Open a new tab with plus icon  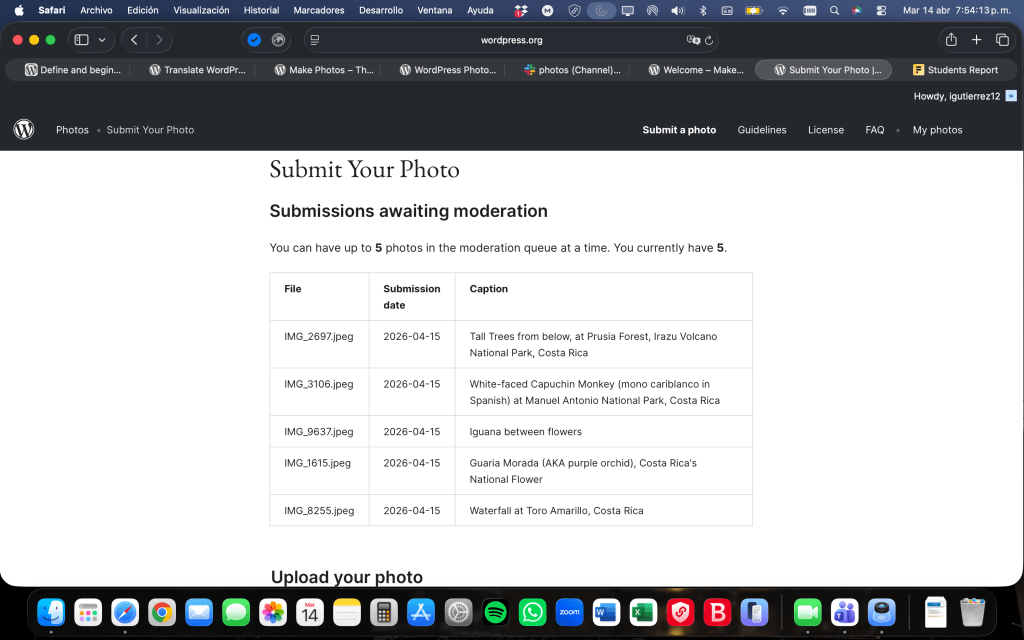977,40
